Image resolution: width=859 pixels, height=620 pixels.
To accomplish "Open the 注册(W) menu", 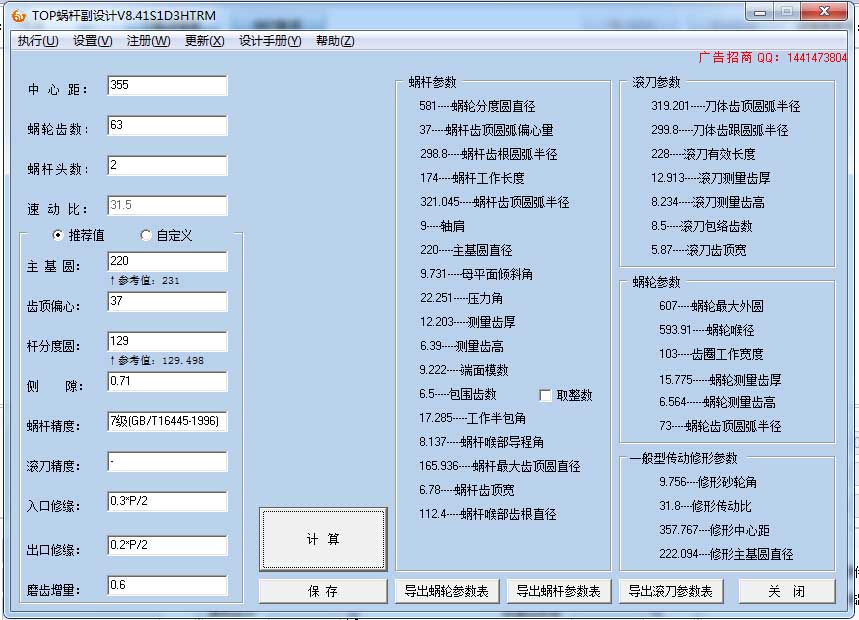I will 147,41.
